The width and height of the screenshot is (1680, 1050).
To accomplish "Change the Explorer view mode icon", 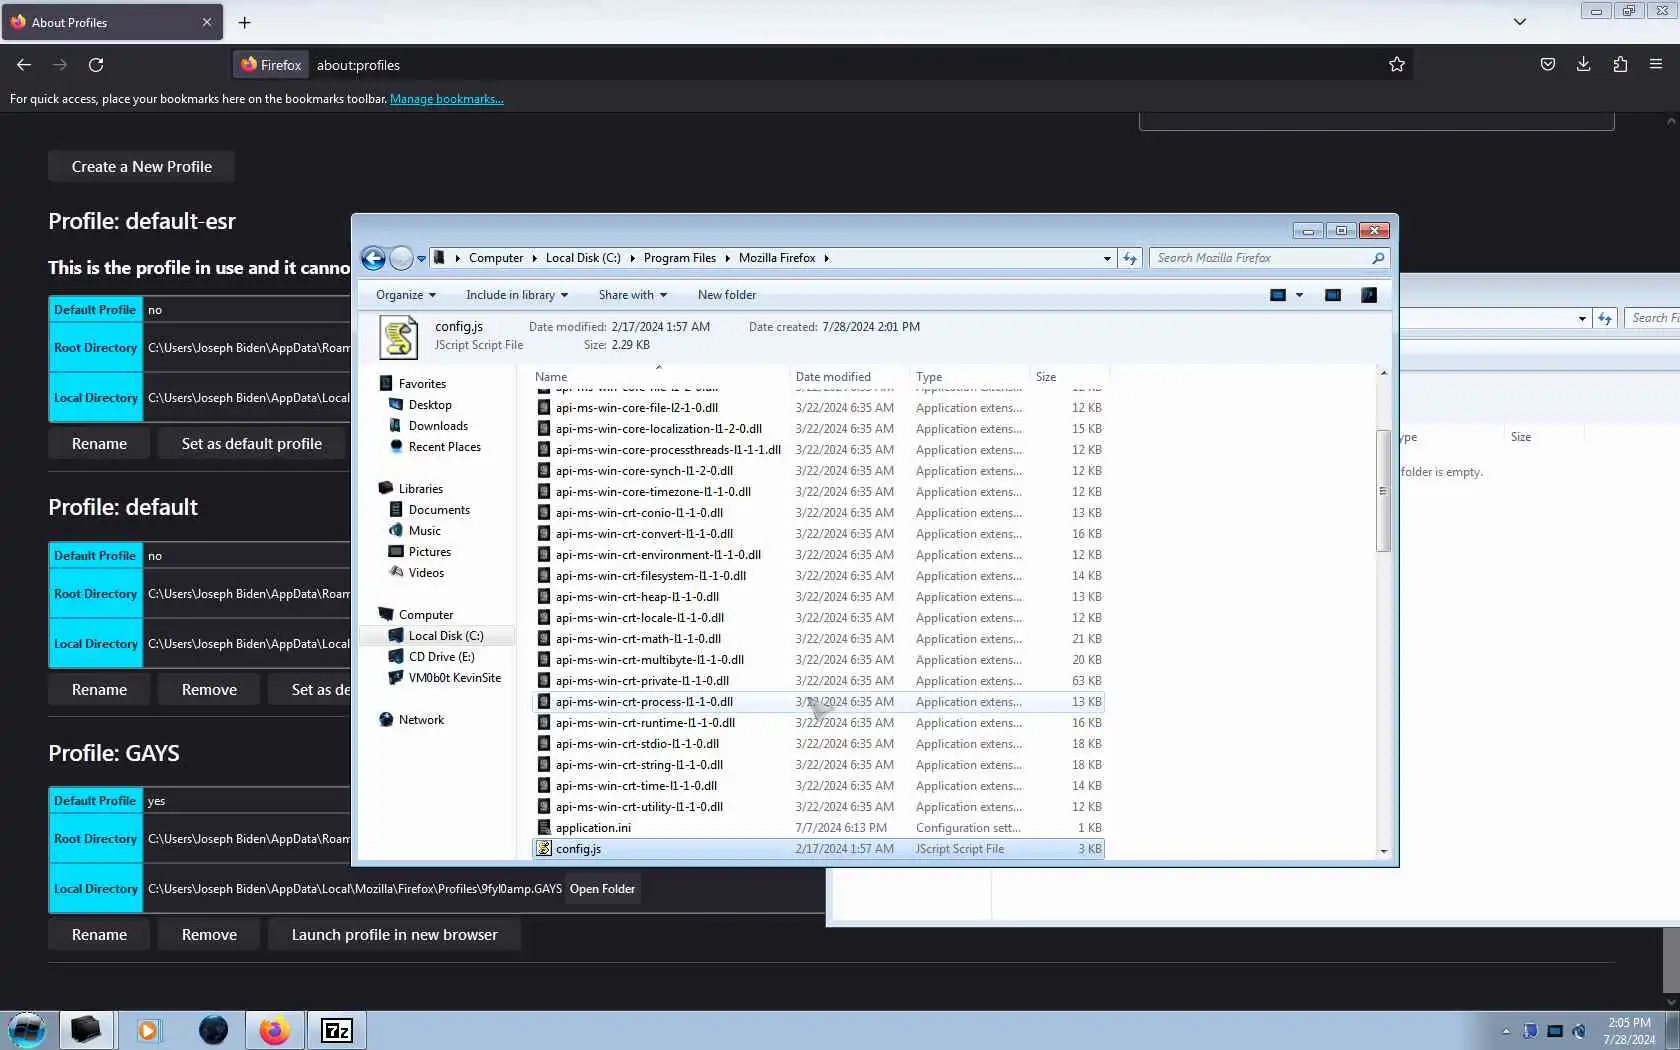I will 1278,295.
